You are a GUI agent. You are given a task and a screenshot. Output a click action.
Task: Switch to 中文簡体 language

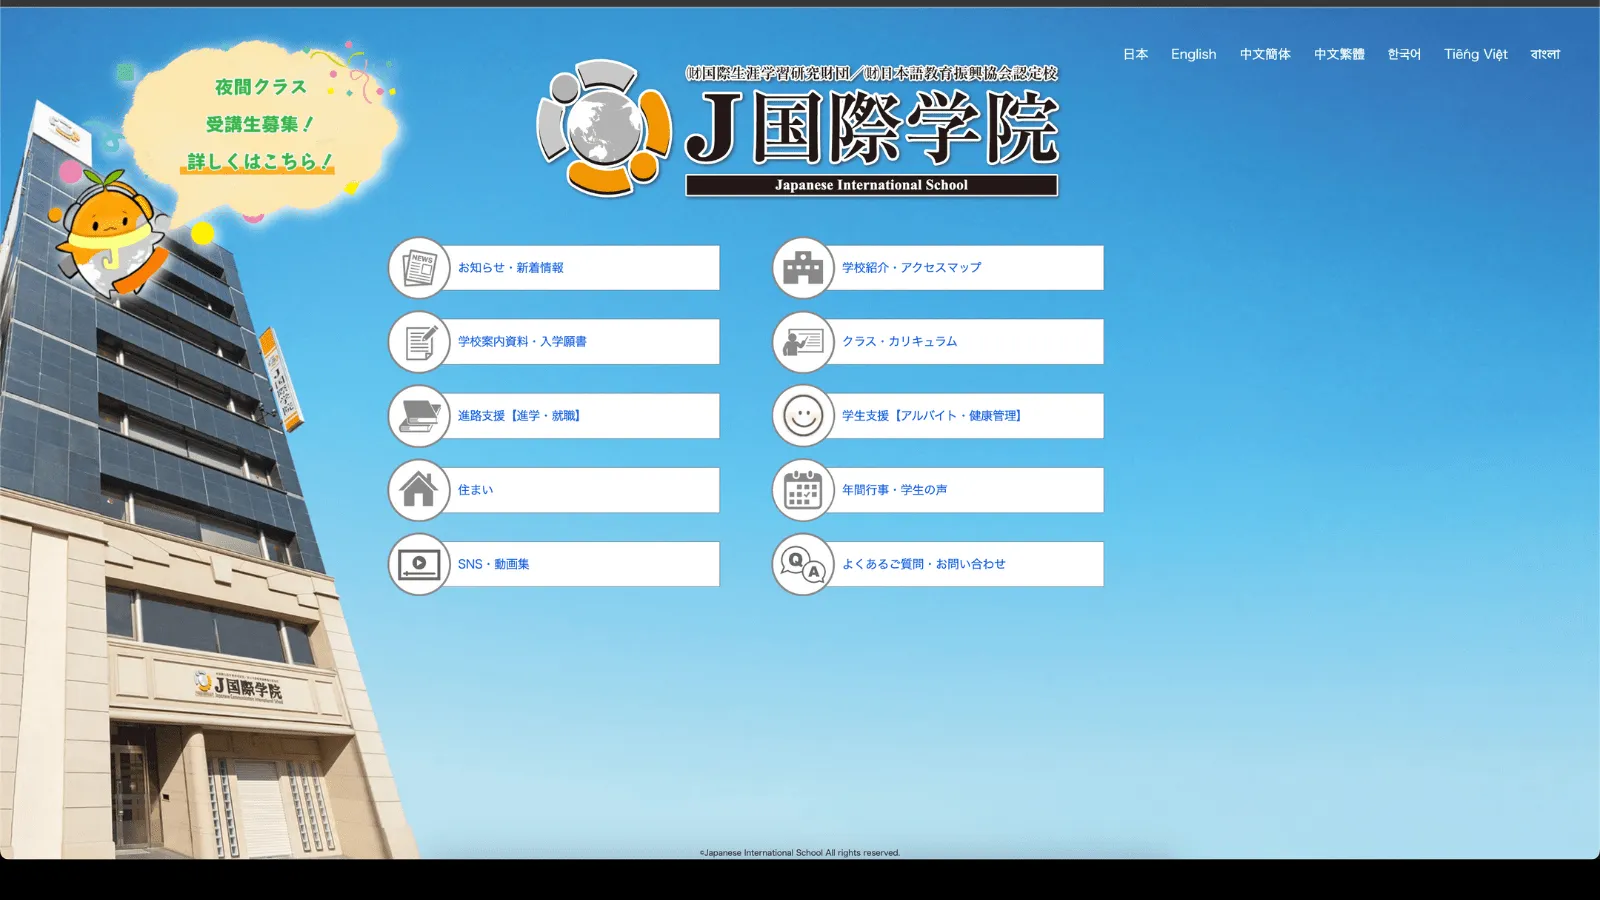[1265, 54]
